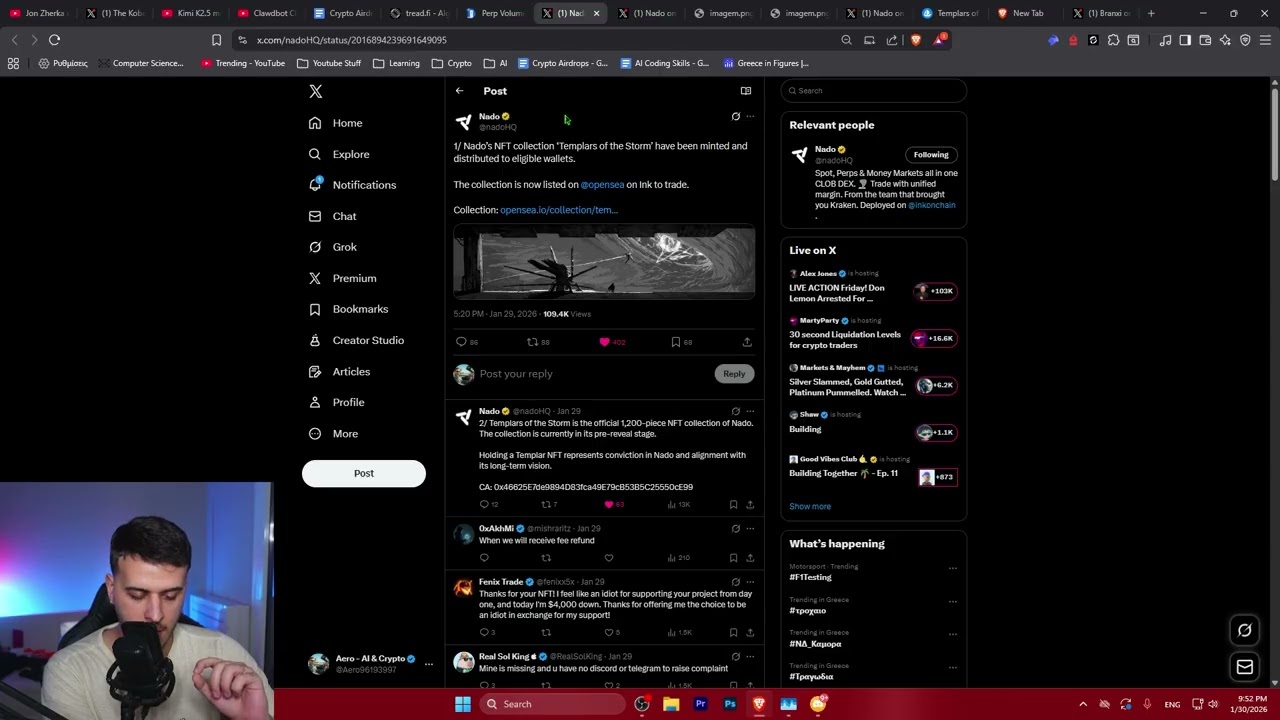This screenshot has width=1280, height=720.
Task: Open Explore from the sidebar
Action: tap(339, 154)
